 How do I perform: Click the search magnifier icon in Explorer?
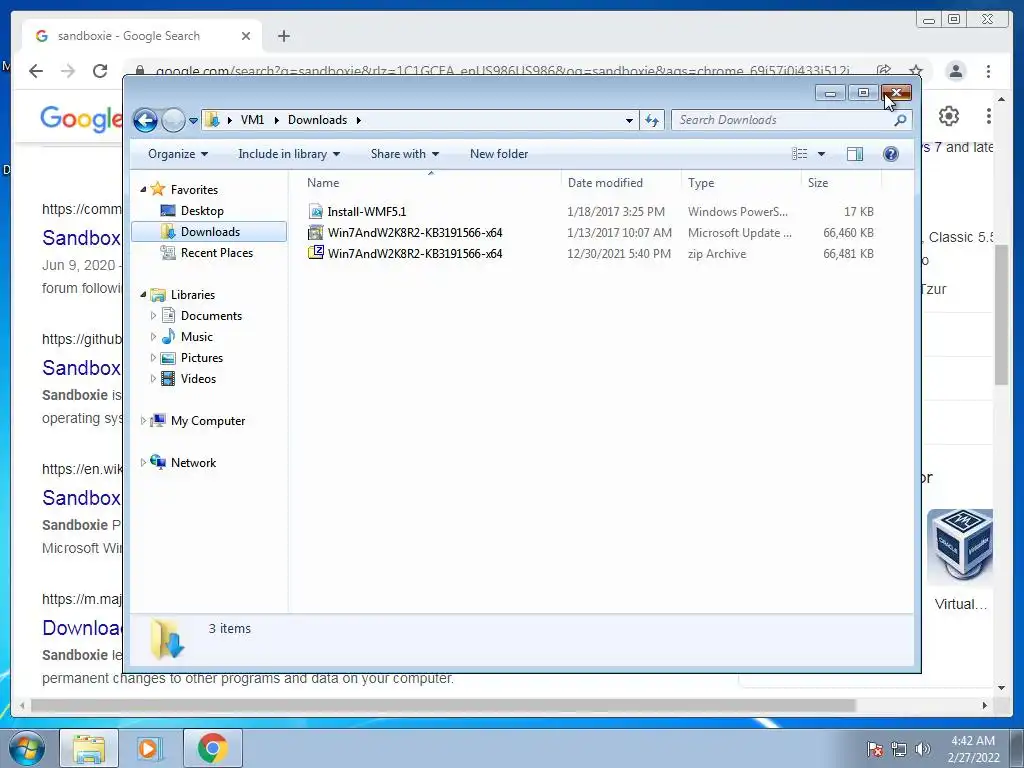[900, 120]
